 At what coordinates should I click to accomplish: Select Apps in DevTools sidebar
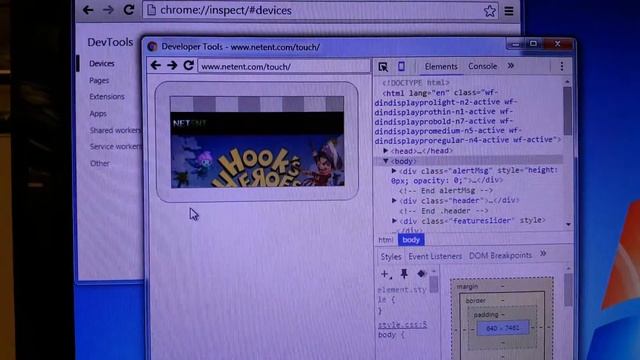pyautogui.click(x=98, y=113)
